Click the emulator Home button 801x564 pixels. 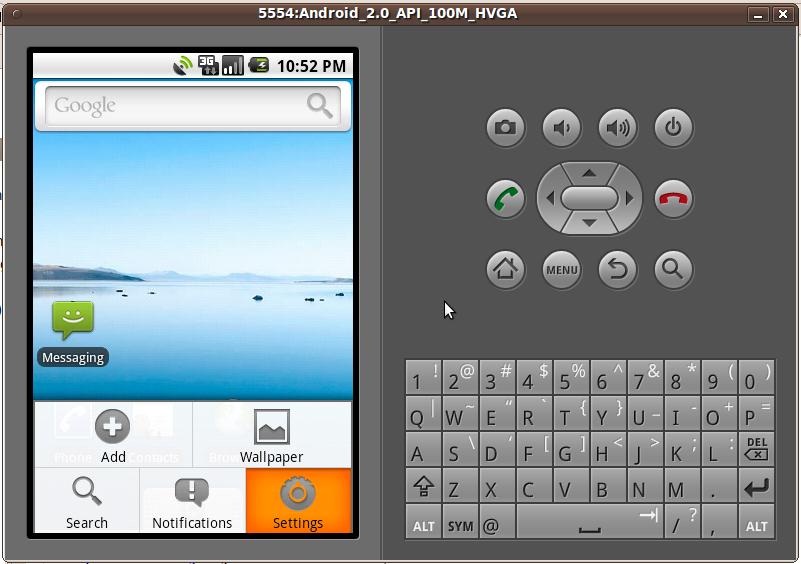tap(505, 270)
